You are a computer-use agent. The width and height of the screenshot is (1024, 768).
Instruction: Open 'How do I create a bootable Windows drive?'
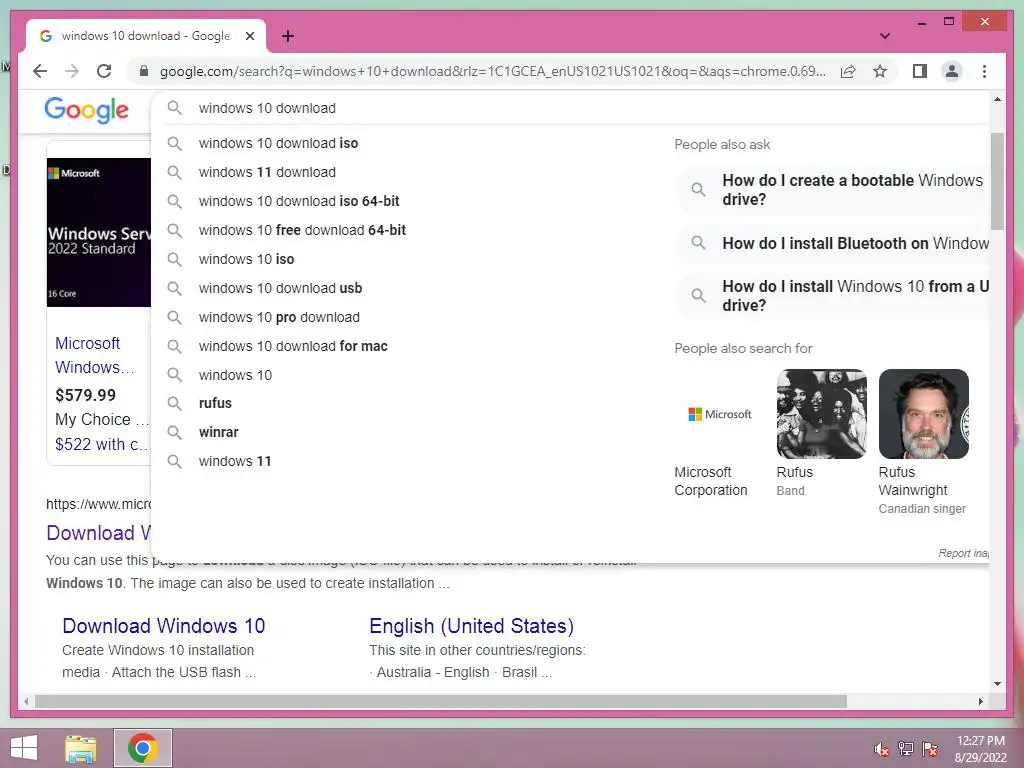(833, 189)
